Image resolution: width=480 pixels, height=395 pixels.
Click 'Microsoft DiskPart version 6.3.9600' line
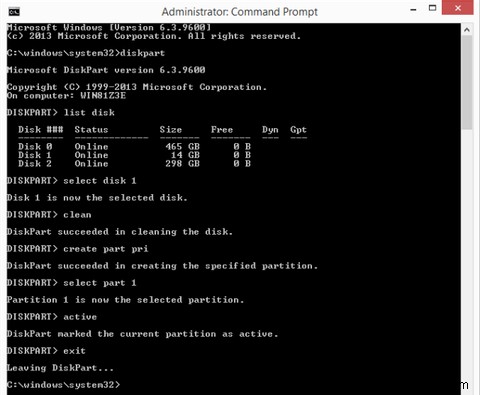[106, 70]
